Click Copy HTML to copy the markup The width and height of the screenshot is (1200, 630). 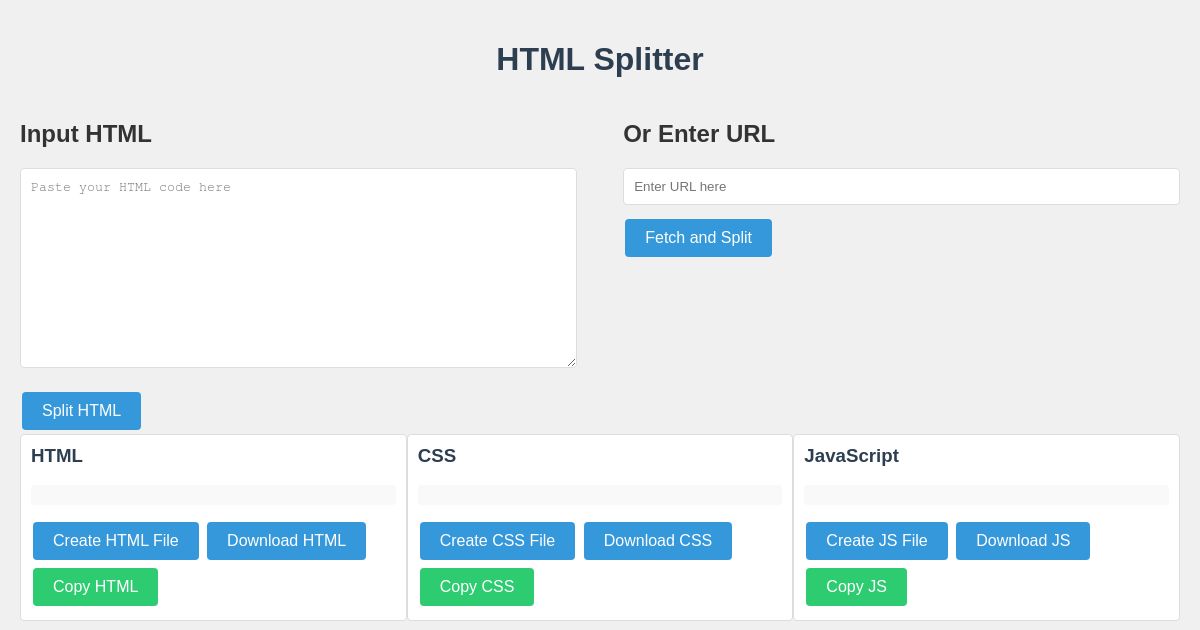tap(95, 587)
